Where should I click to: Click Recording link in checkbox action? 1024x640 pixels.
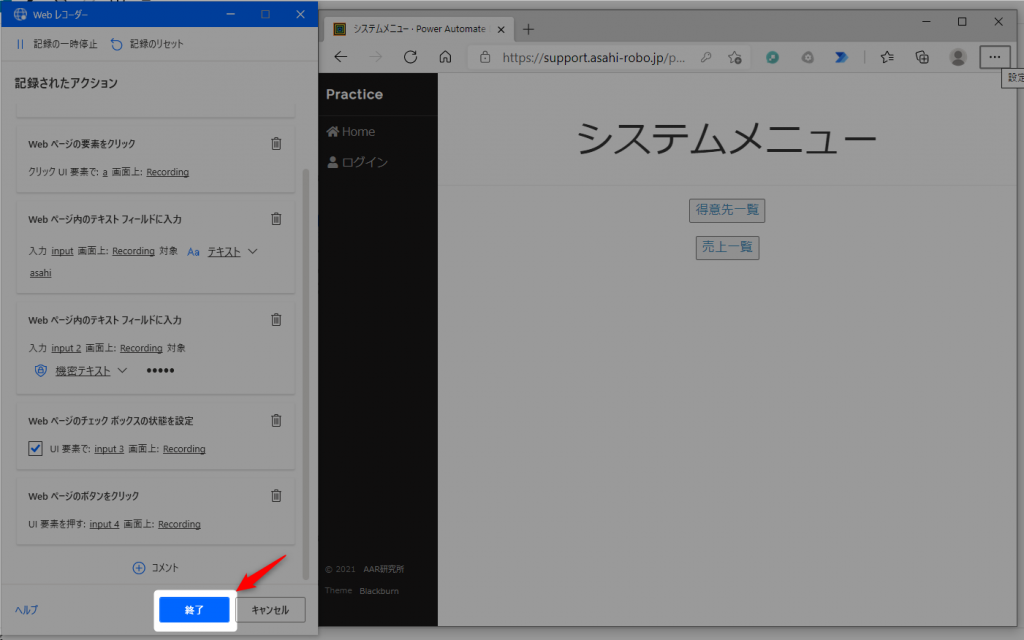(184, 449)
